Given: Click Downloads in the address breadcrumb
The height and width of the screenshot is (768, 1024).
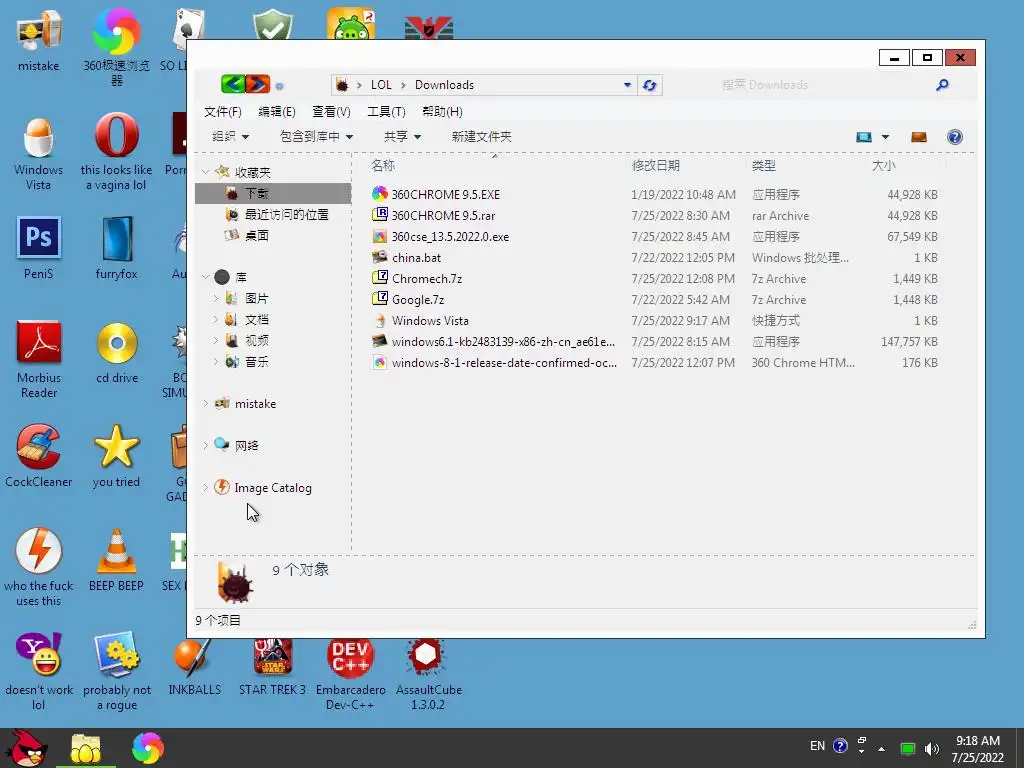Looking at the screenshot, I should tap(444, 85).
